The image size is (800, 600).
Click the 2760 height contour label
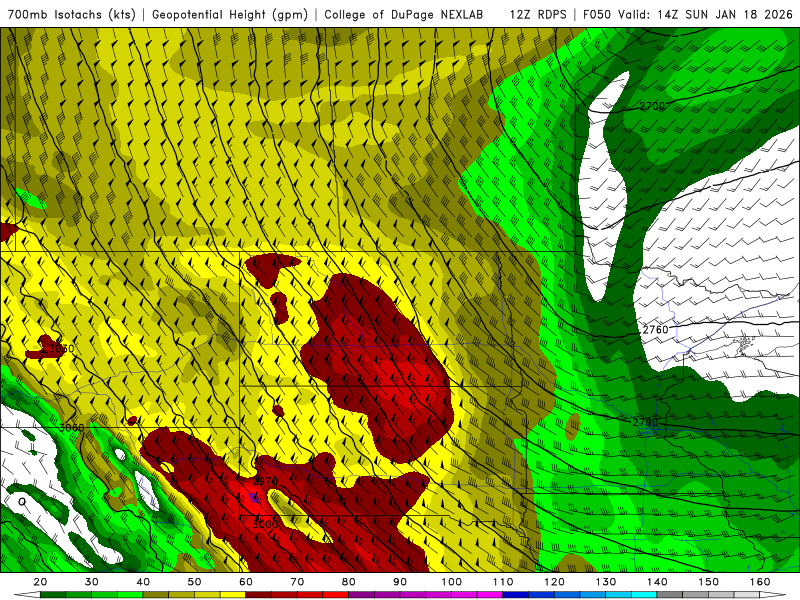(655, 330)
